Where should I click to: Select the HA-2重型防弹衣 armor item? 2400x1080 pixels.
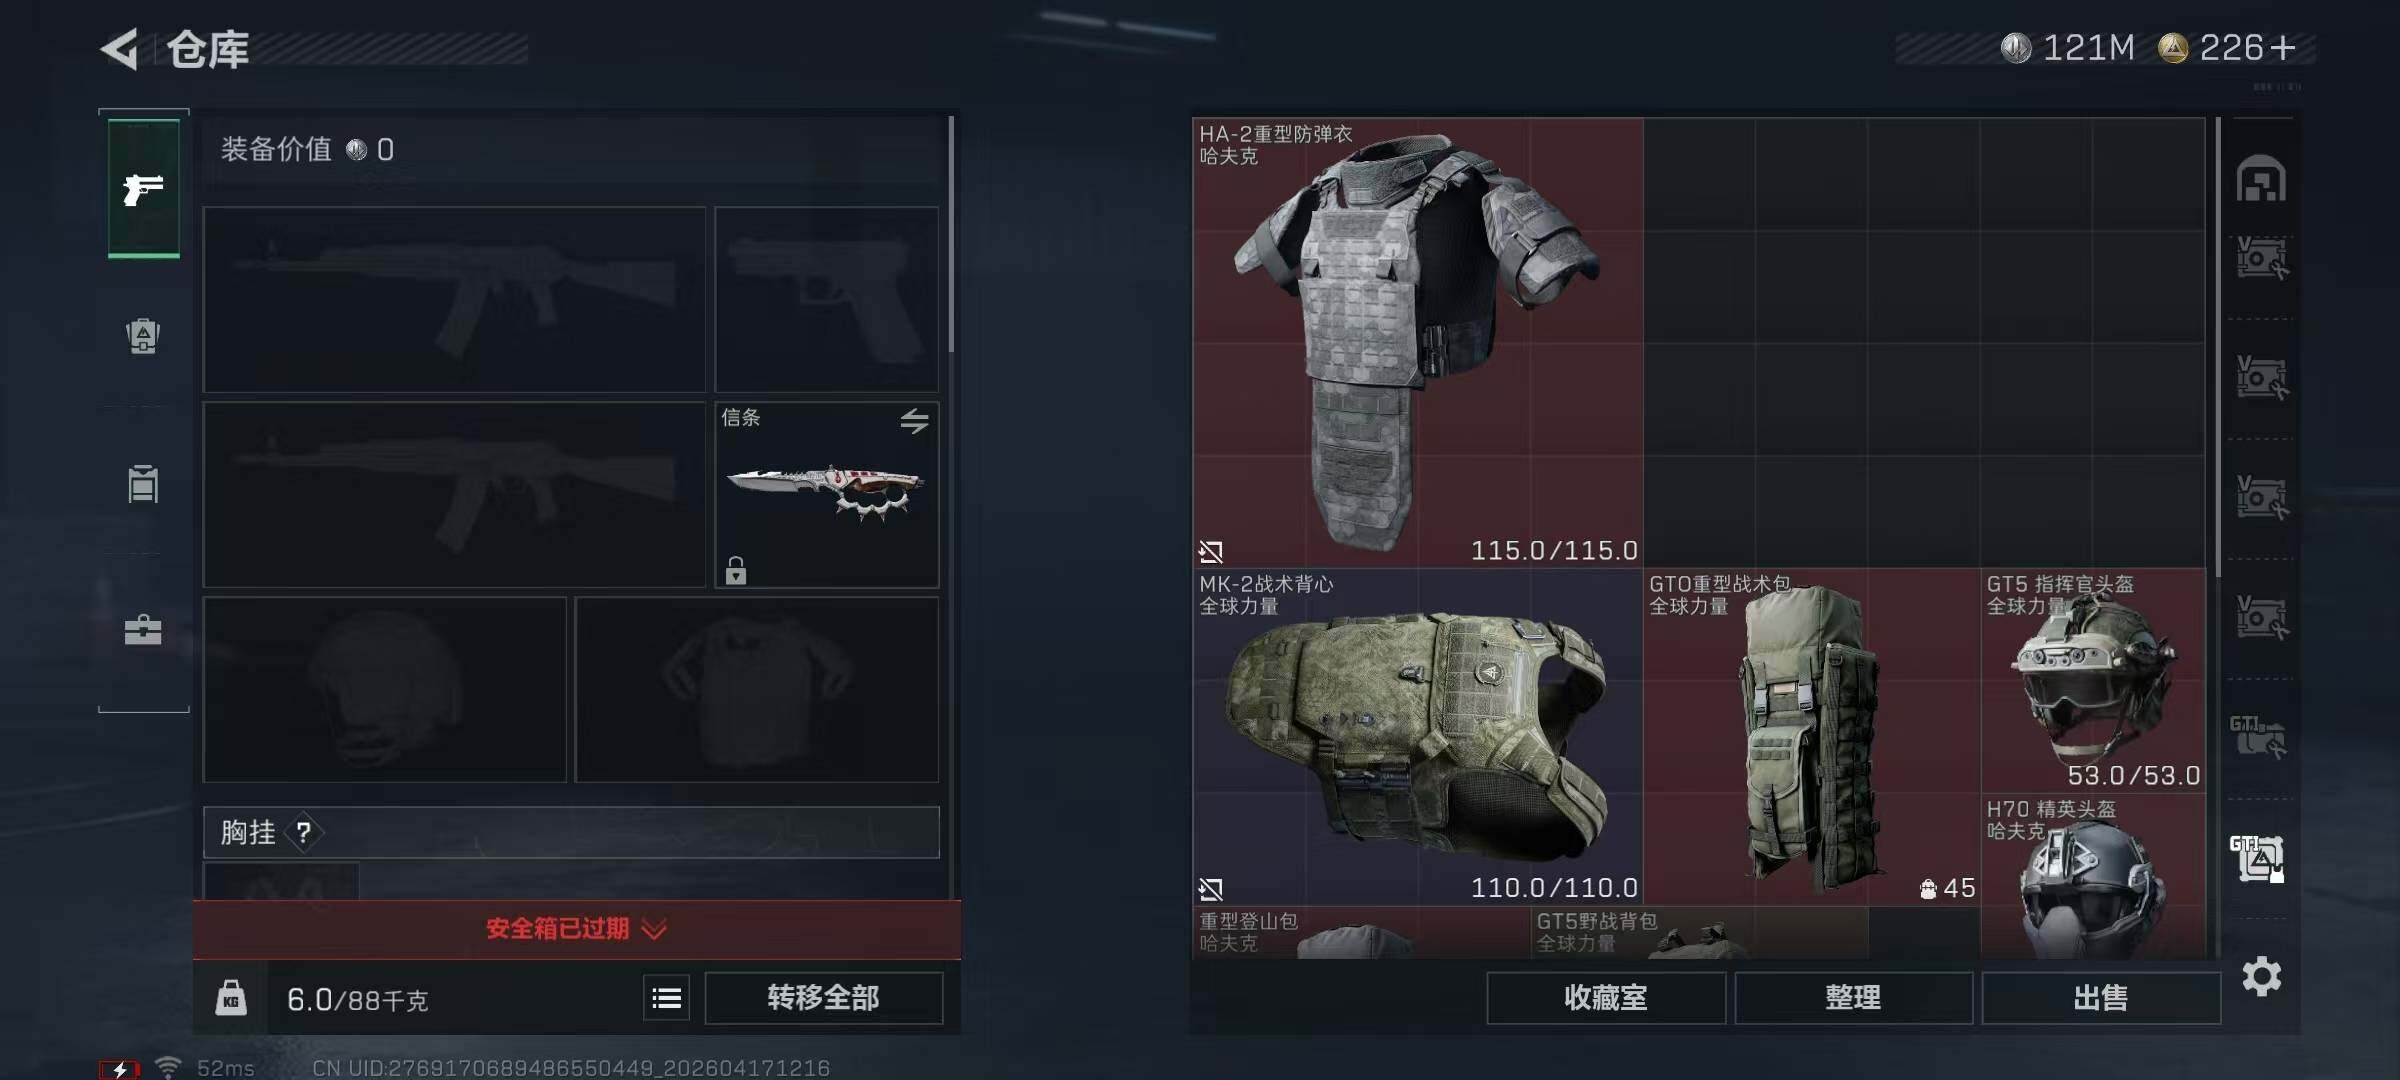click(x=1418, y=343)
